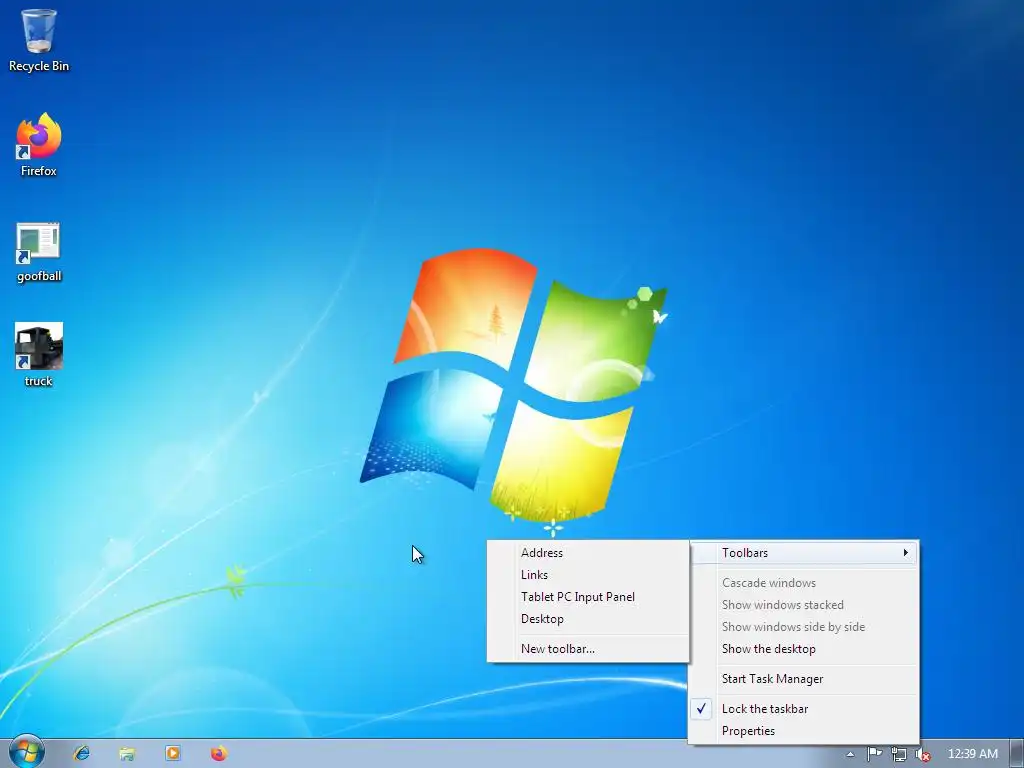The height and width of the screenshot is (768, 1024).
Task: Select the Firefox desktop shortcut
Action: point(39,145)
